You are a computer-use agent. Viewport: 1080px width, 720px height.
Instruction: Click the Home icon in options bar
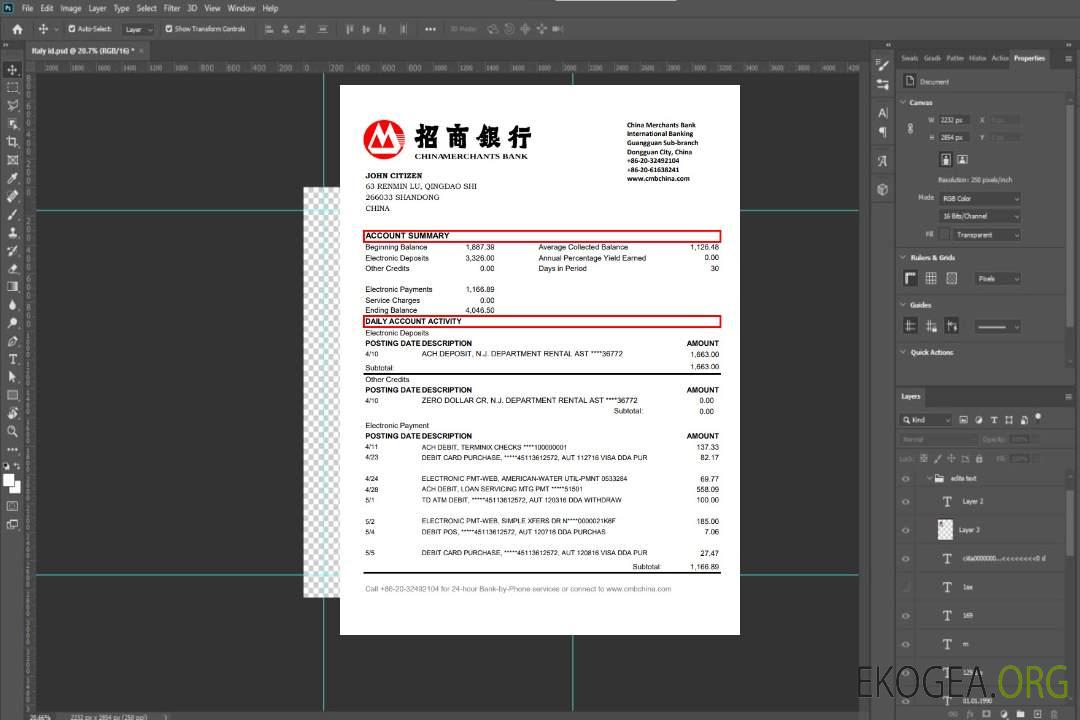coord(17,29)
